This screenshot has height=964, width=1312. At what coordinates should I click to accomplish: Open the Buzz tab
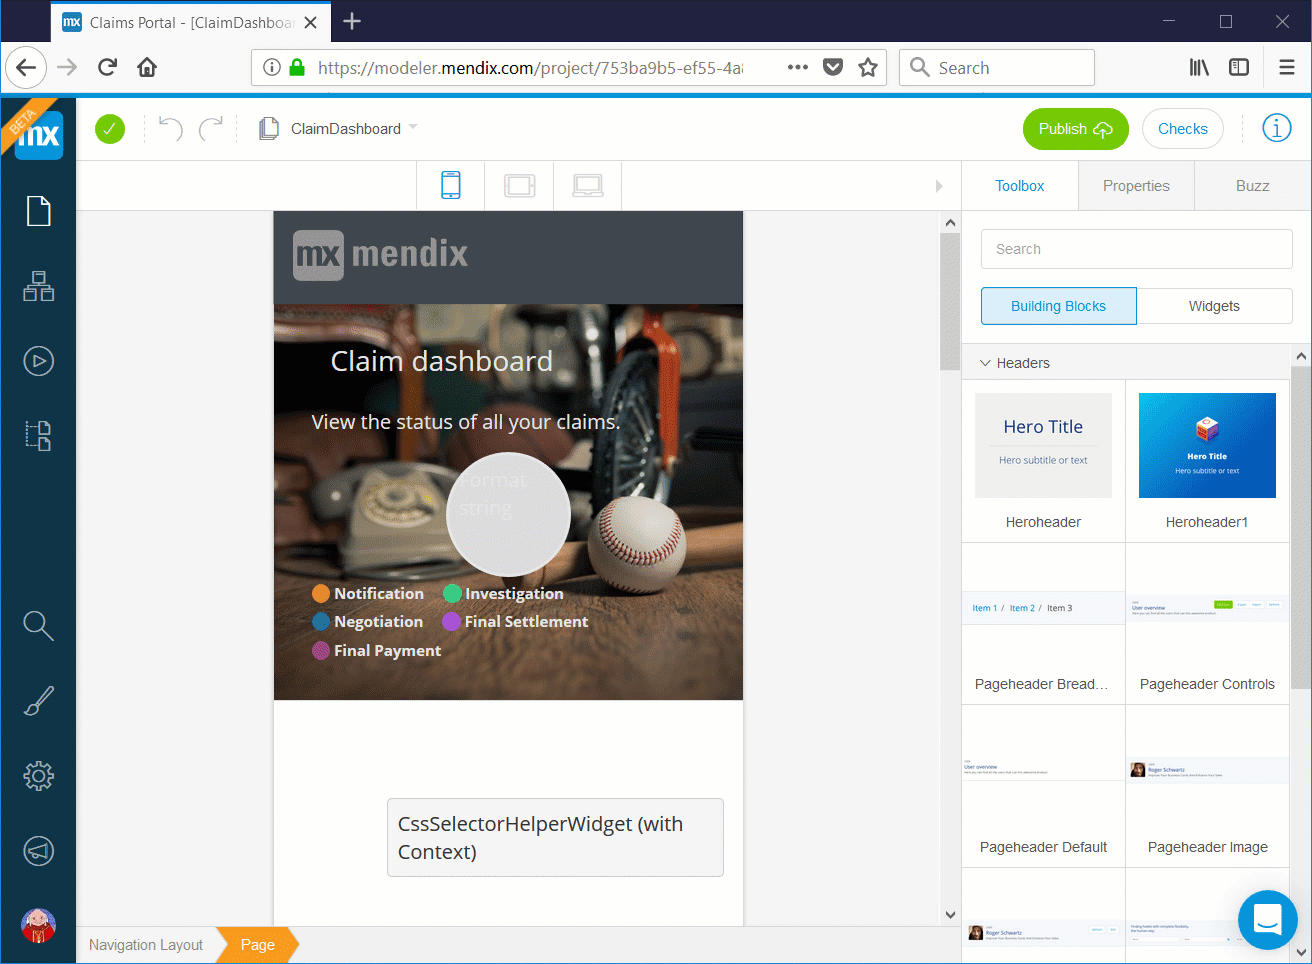[1252, 185]
